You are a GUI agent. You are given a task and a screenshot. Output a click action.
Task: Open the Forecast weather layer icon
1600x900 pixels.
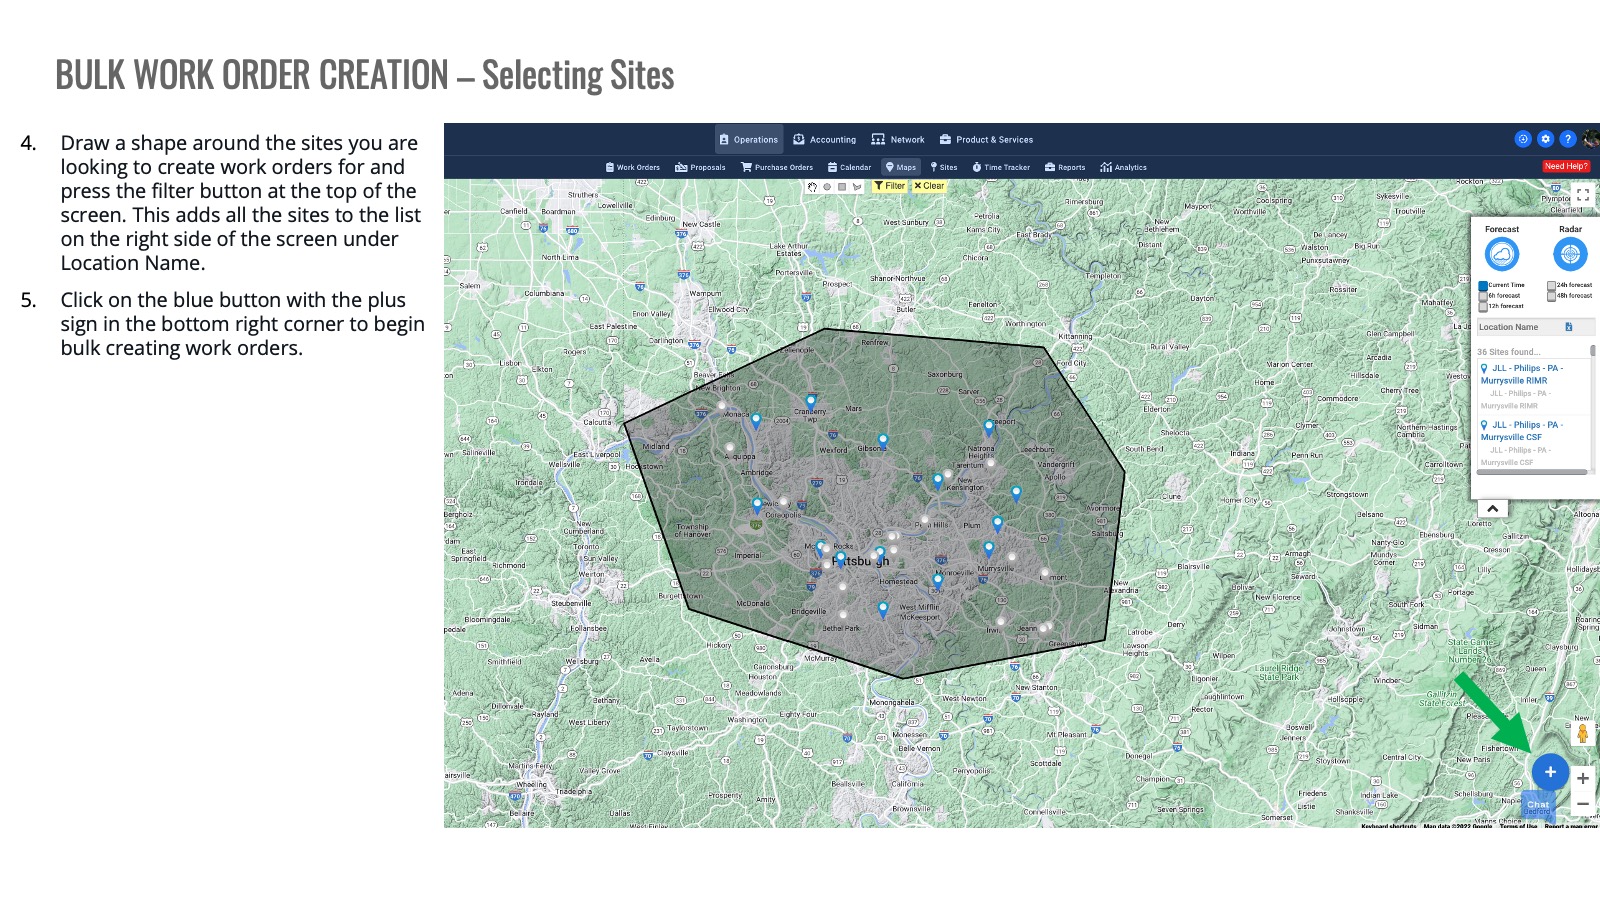pyautogui.click(x=1501, y=255)
